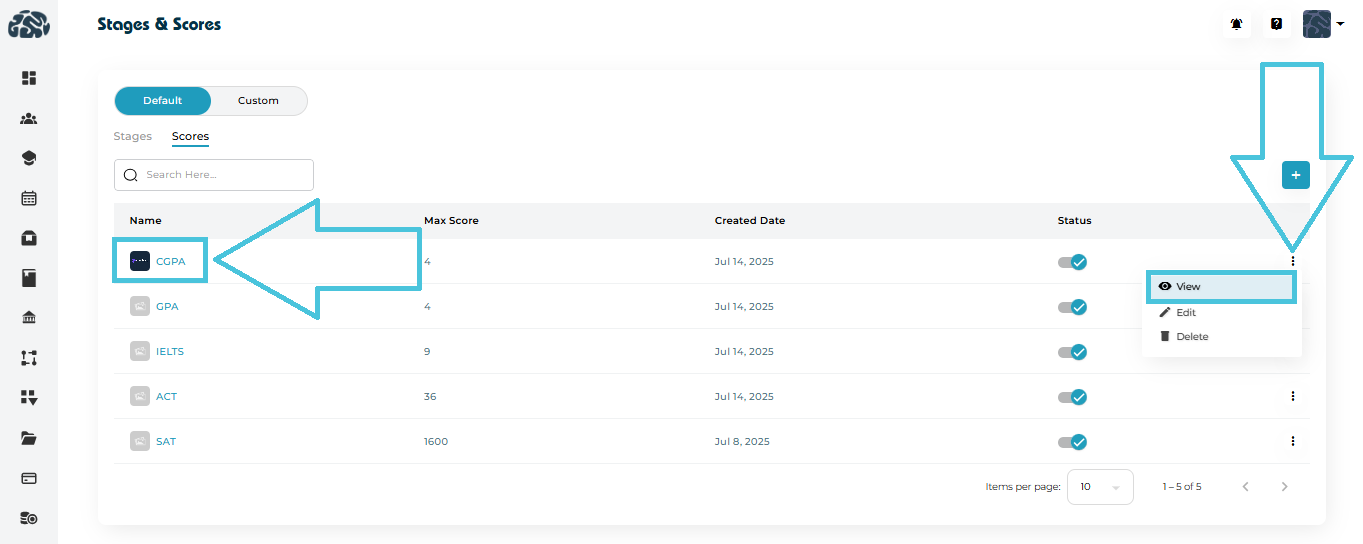Open the graduation cap sidebar icon
Viewport: 1363px width, 544px height.
pyautogui.click(x=29, y=158)
